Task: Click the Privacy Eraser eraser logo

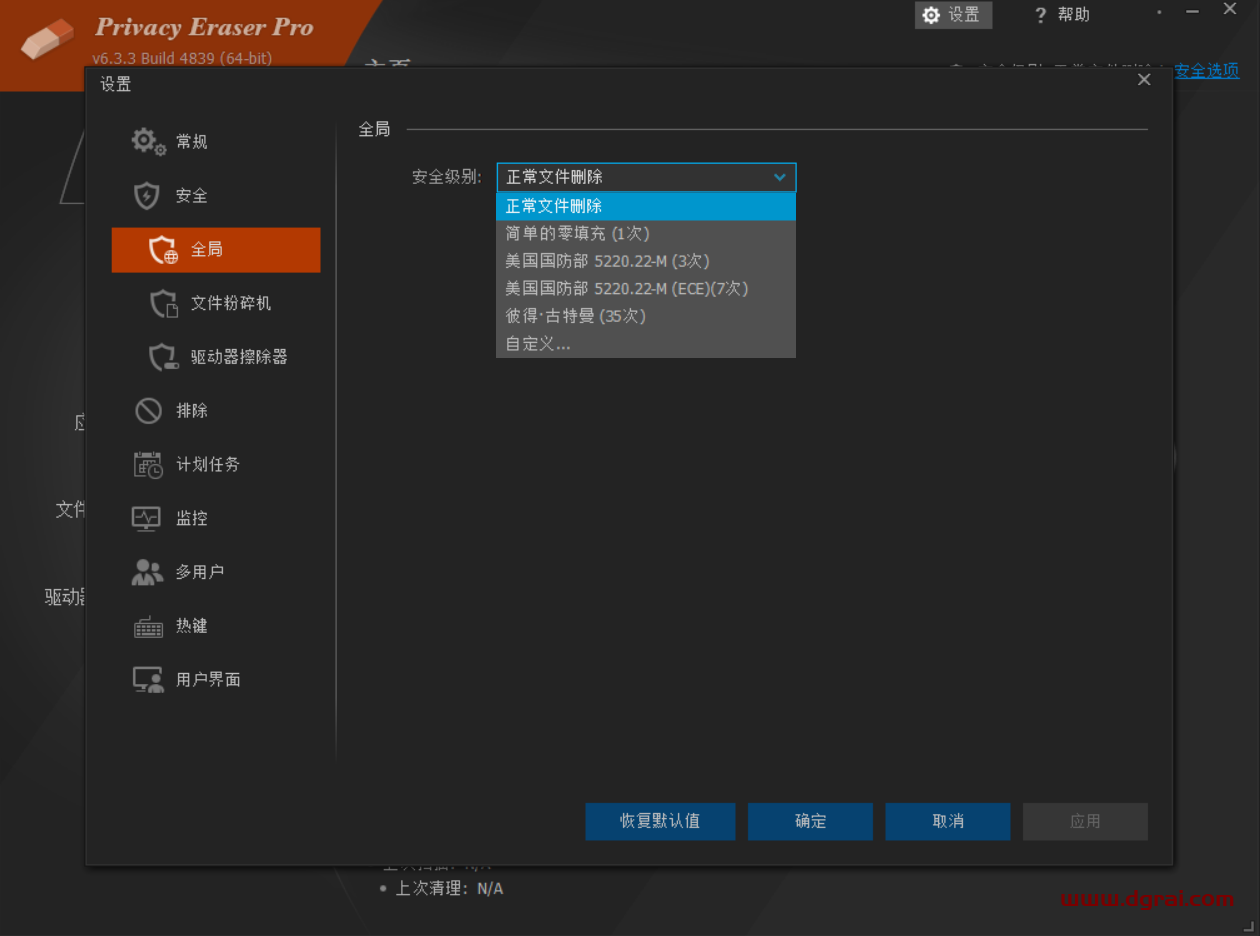Action: click(x=47, y=40)
